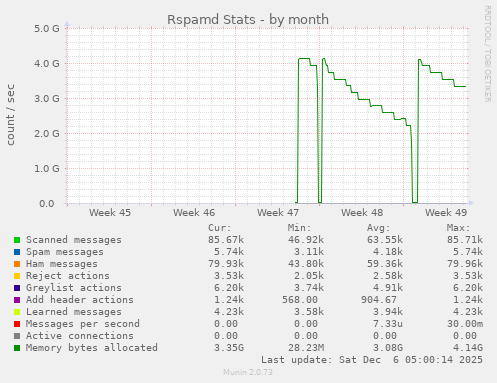
Task: Click the Memory bytes allocated dark green swatch
Action: click(x=17, y=348)
